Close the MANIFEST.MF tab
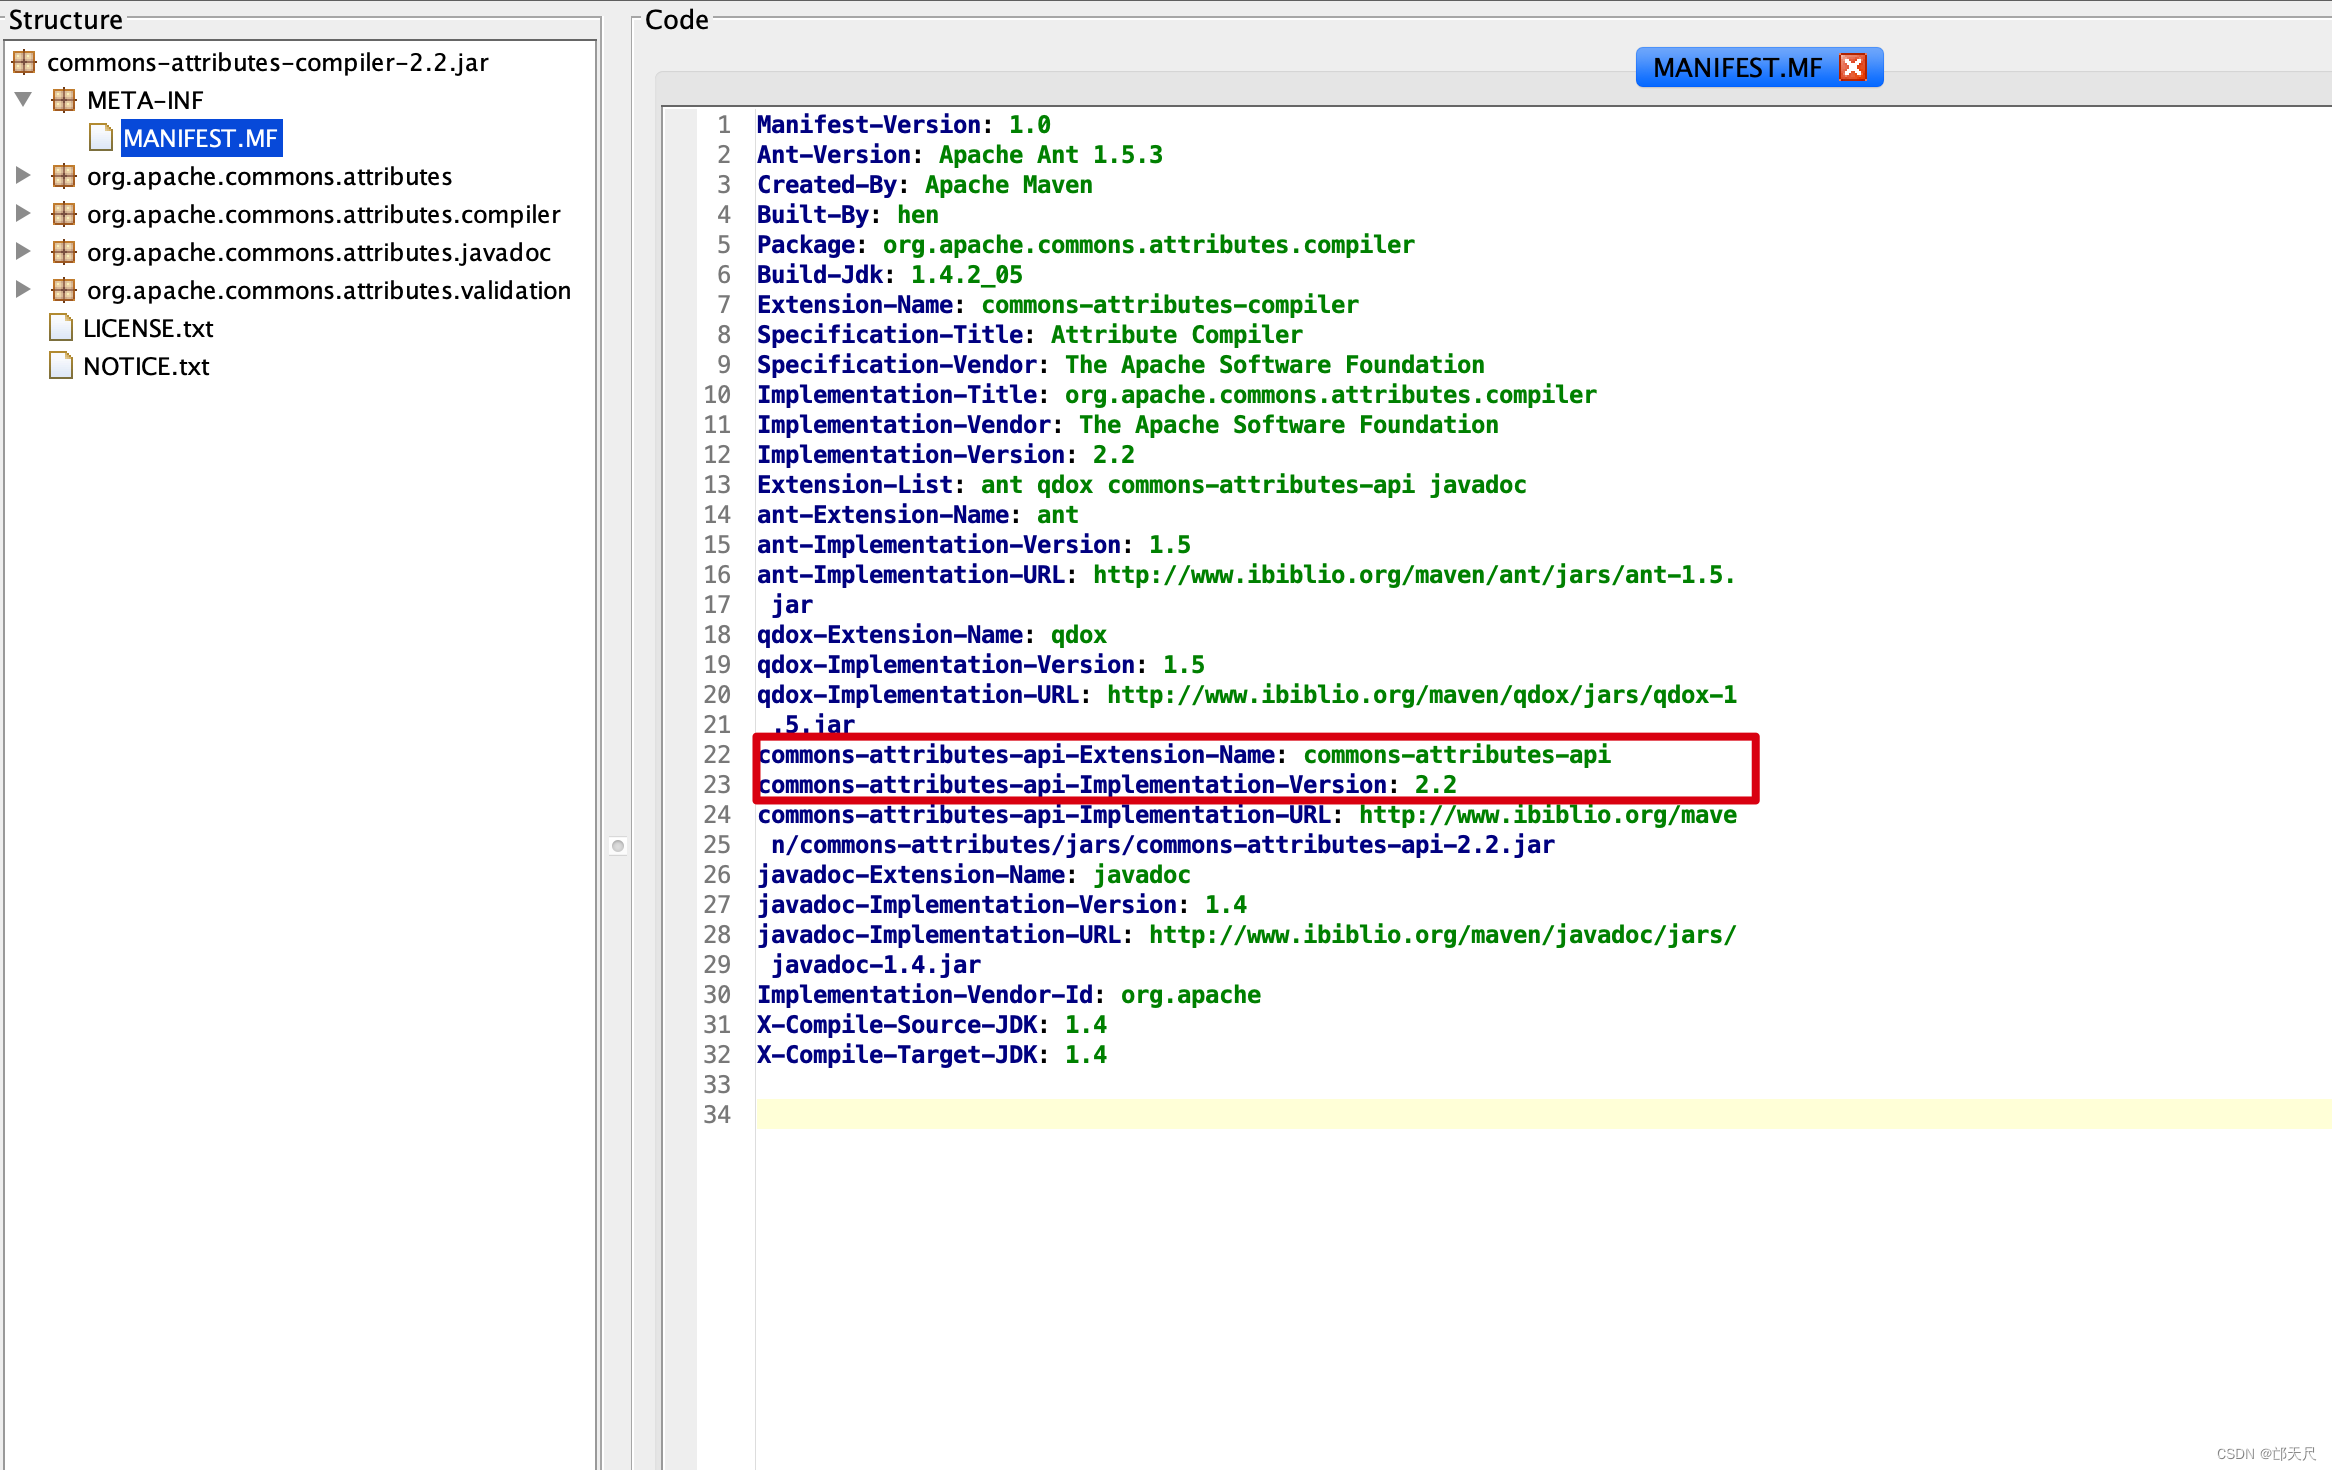Screen dimensions: 2332x1470 [x=1853, y=67]
